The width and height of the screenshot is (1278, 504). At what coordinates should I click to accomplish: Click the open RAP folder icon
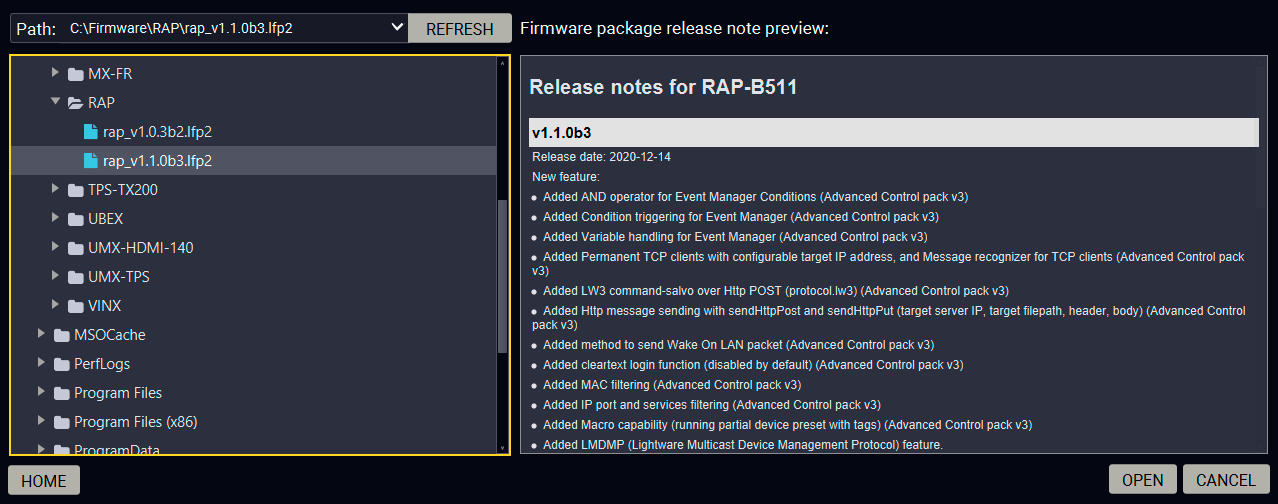(x=75, y=103)
